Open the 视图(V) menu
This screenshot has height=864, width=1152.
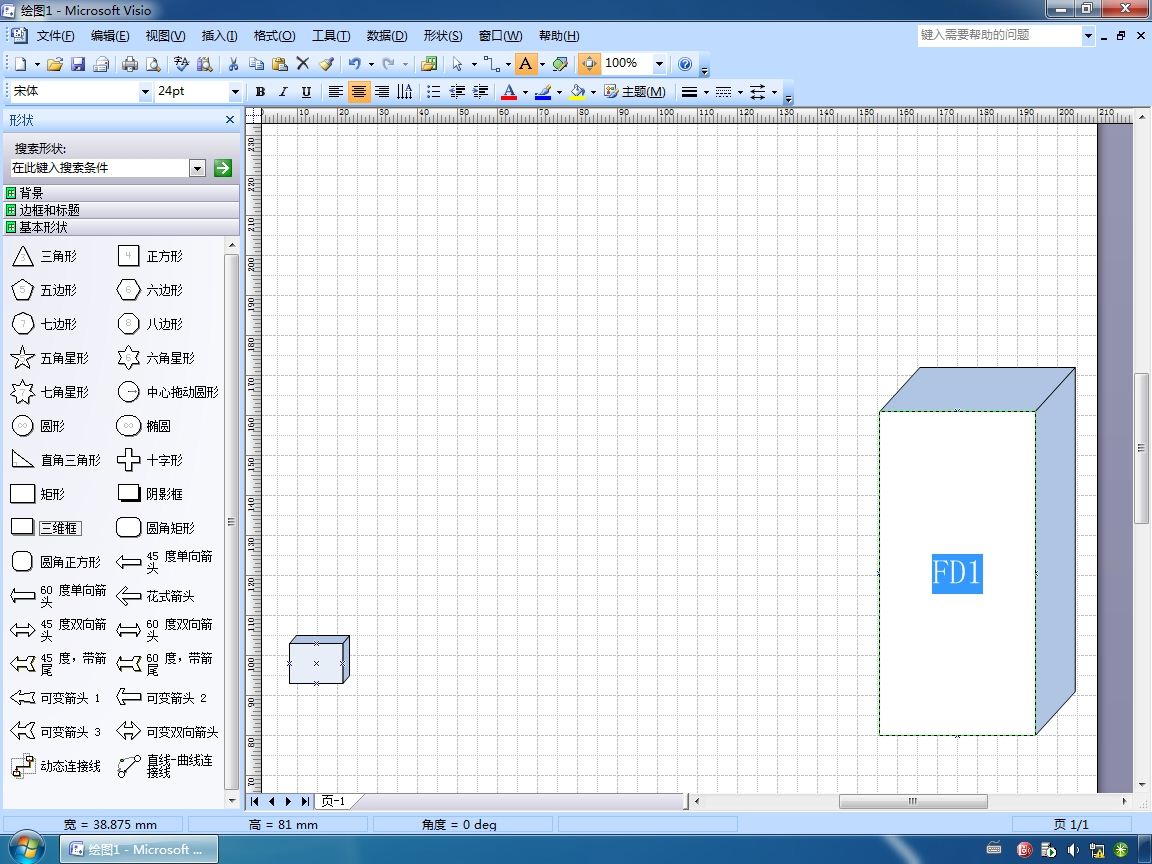(x=165, y=36)
